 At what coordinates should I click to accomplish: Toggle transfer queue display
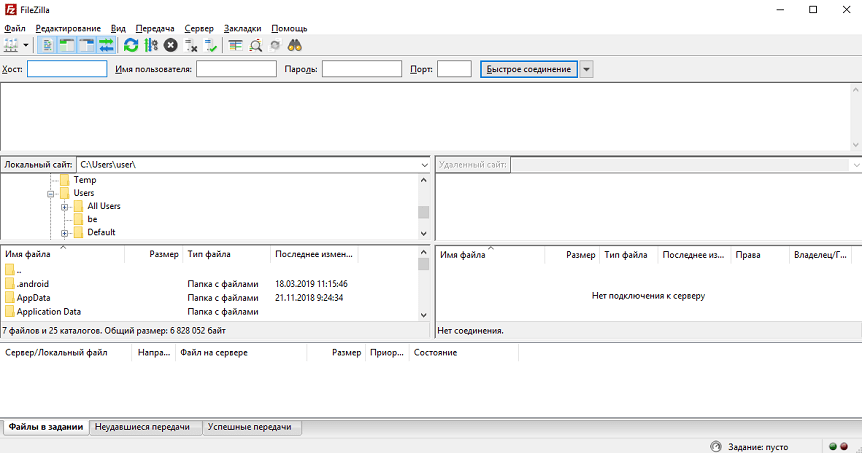105,45
